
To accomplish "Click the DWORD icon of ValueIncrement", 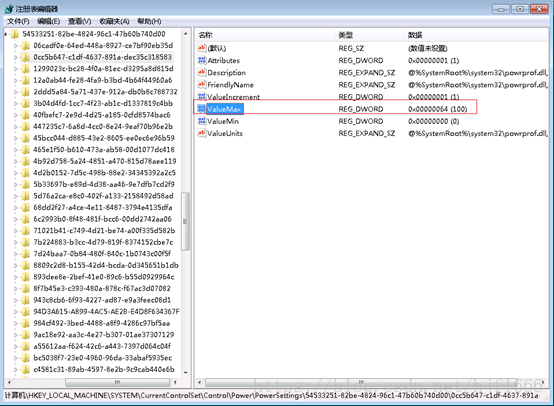I will 202,96.
